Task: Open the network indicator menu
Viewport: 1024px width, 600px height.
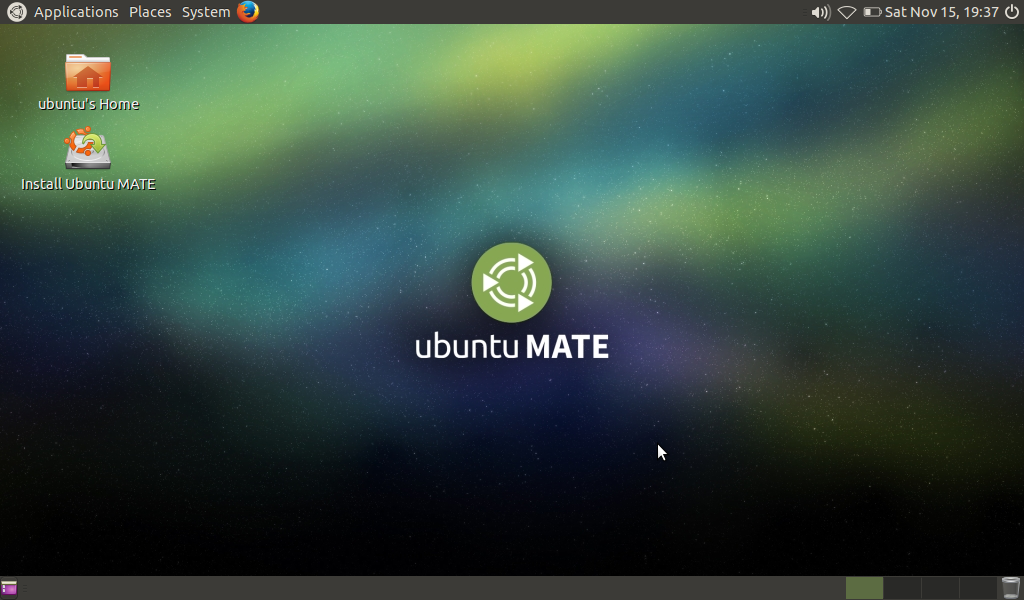Action: click(846, 12)
